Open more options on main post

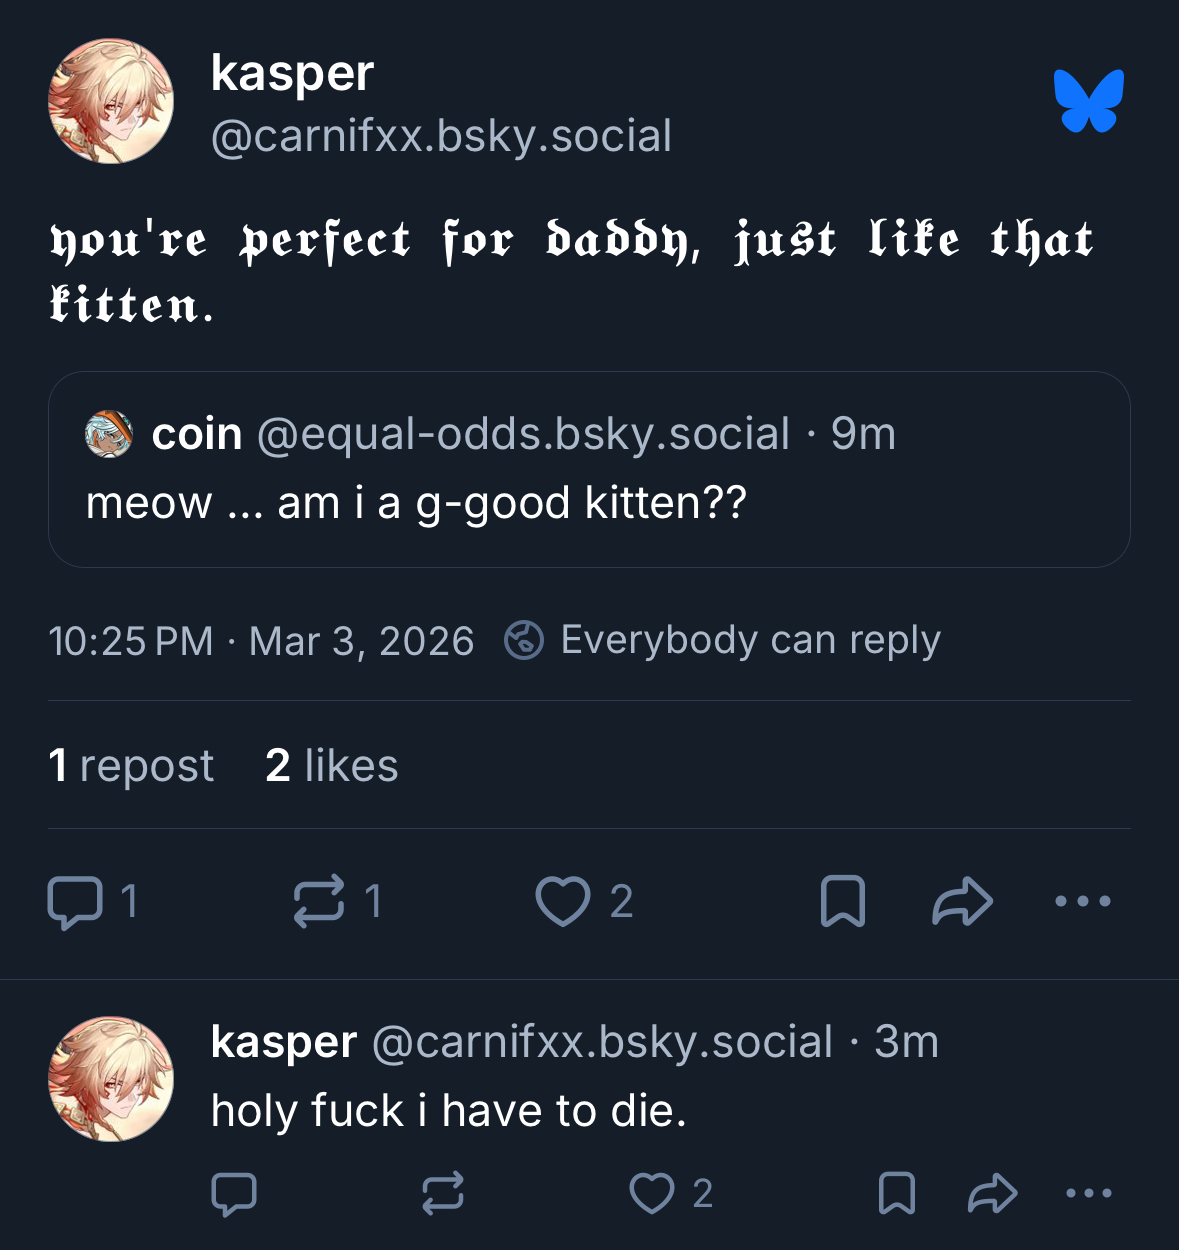point(1083,902)
